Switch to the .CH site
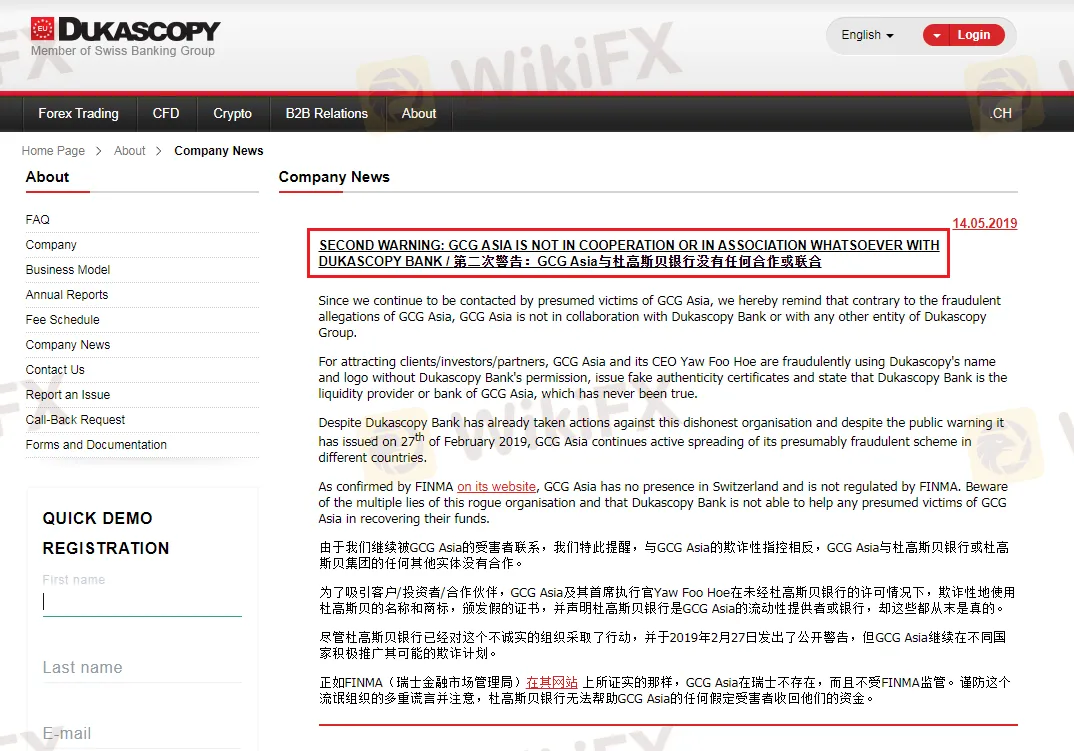The image size is (1074, 751). coord(1000,114)
